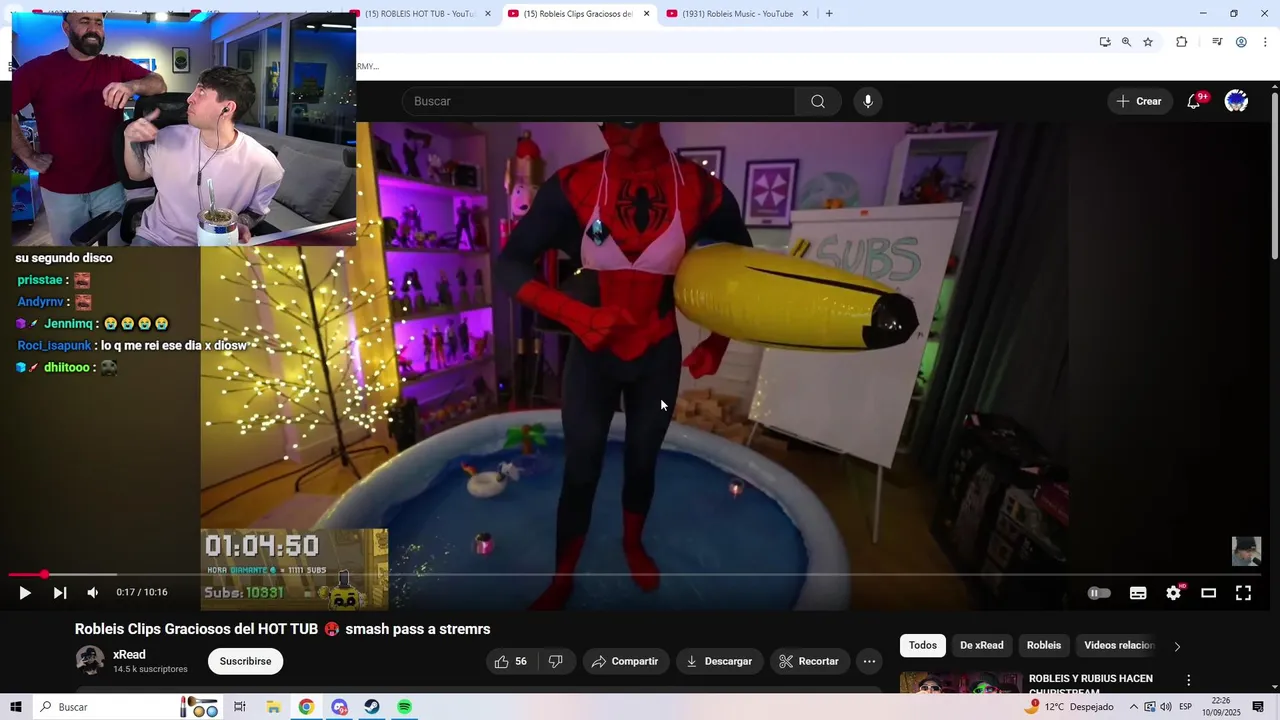The image size is (1280, 720).
Task: Open the Crear menu
Action: [1139, 101]
